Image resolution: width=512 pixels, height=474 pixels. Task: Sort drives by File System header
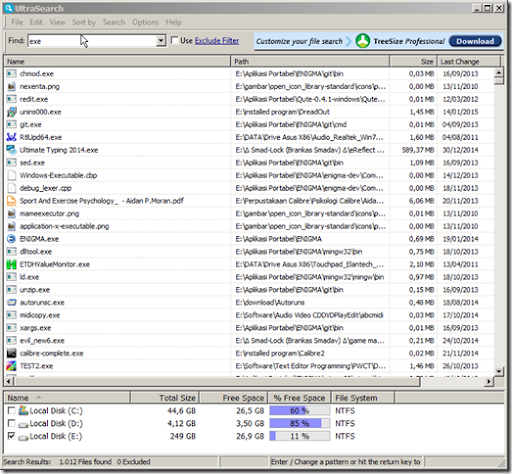click(x=363, y=398)
